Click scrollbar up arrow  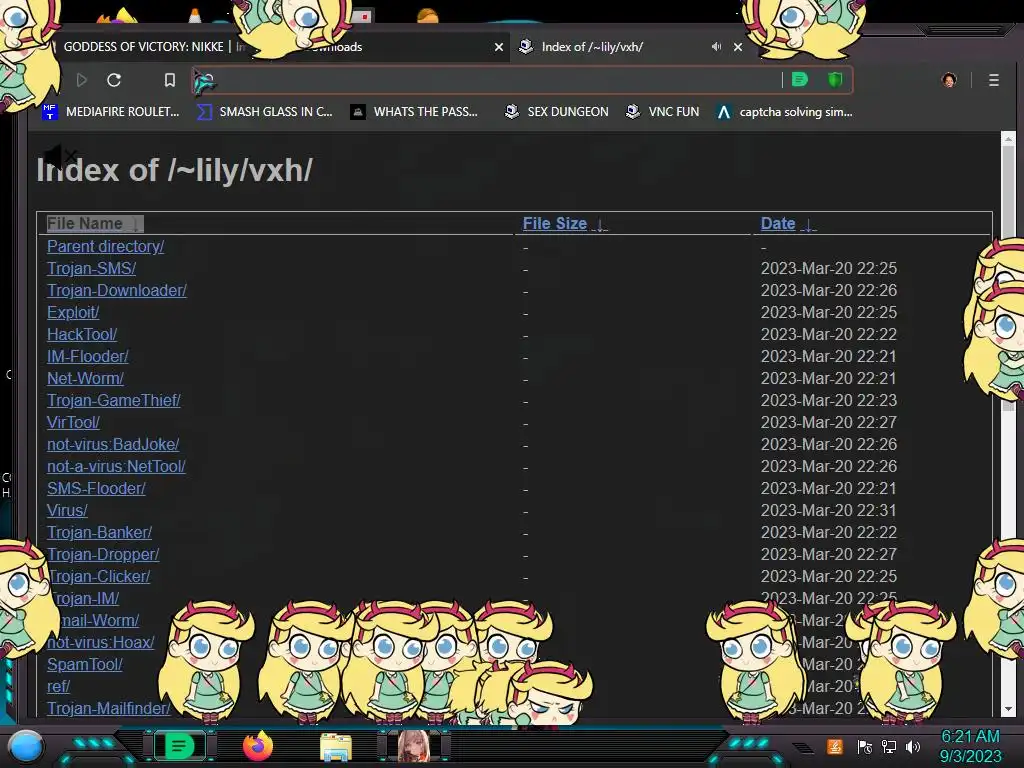[x=1008, y=138]
